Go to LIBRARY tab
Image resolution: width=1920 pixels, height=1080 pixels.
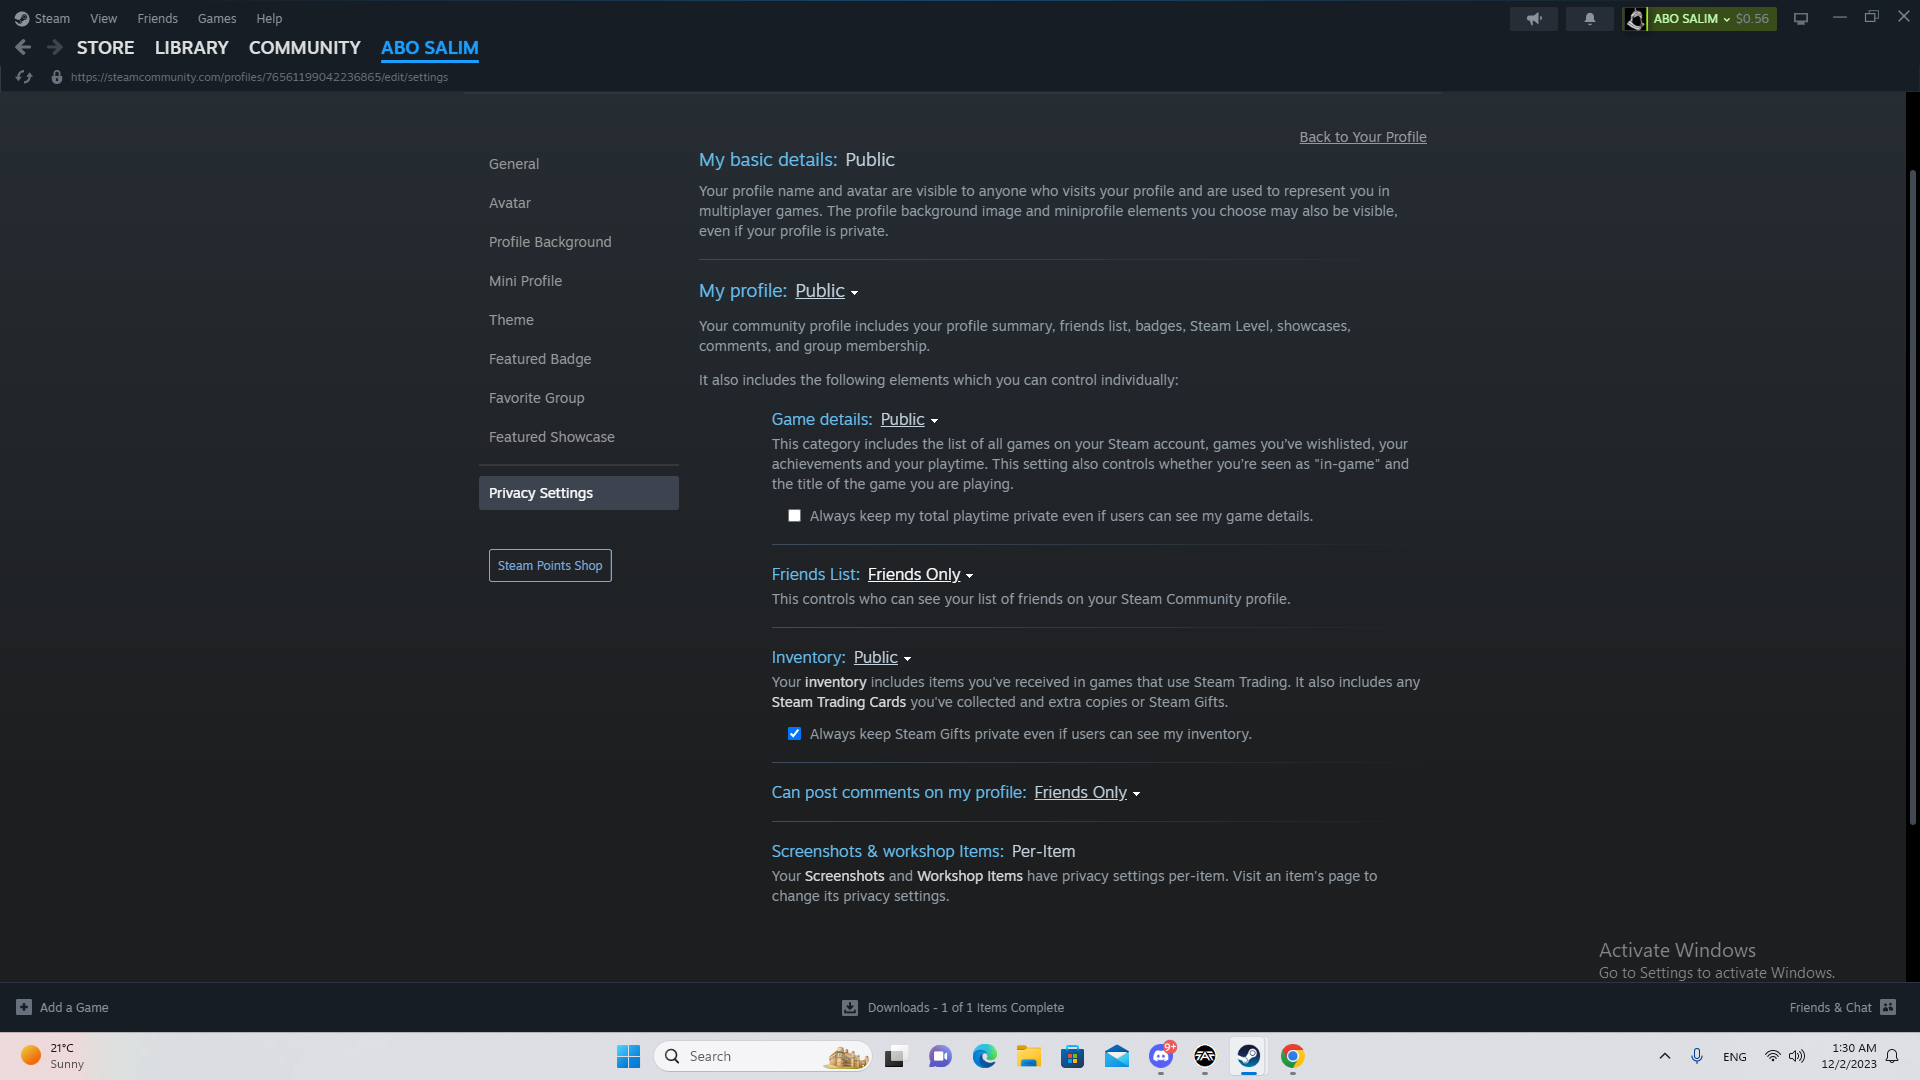click(191, 47)
